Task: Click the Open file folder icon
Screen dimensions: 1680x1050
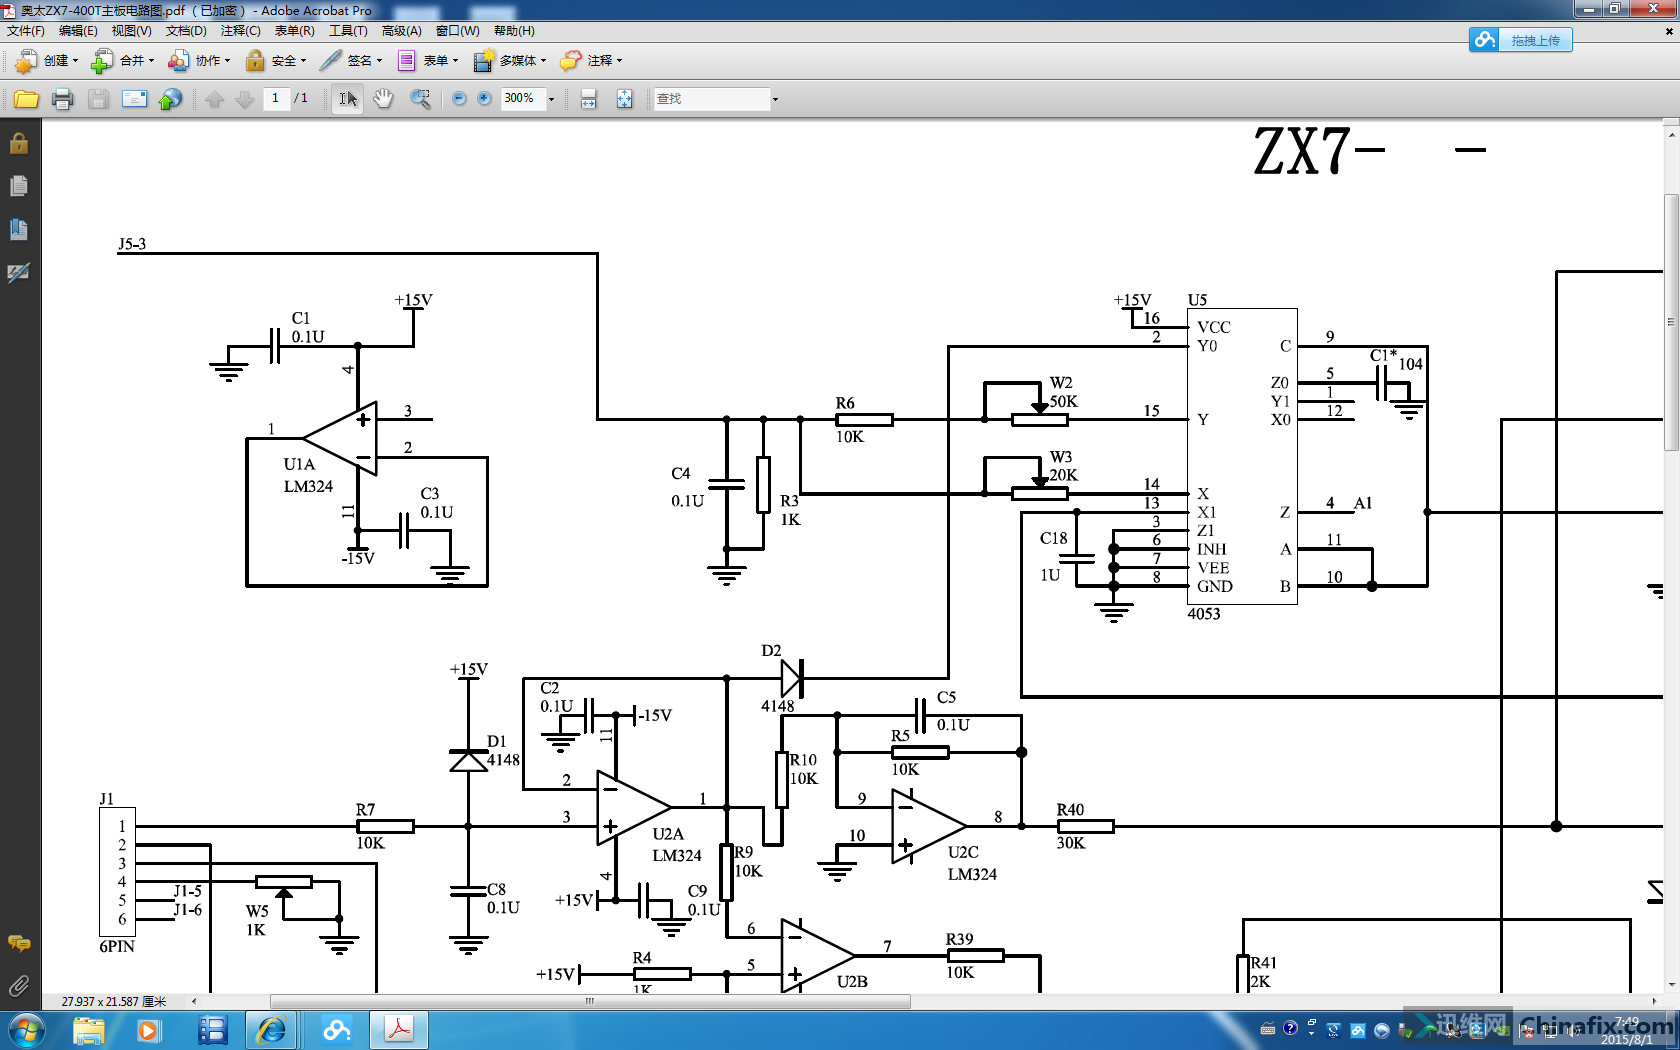Action: coord(26,99)
